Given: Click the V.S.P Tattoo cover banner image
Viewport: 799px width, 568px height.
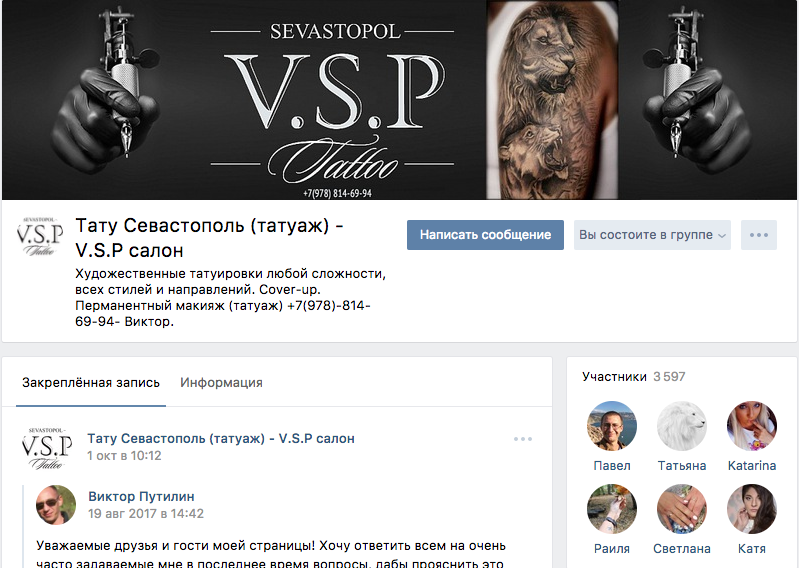Looking at the screenshot, I should (x=399, y=99).
